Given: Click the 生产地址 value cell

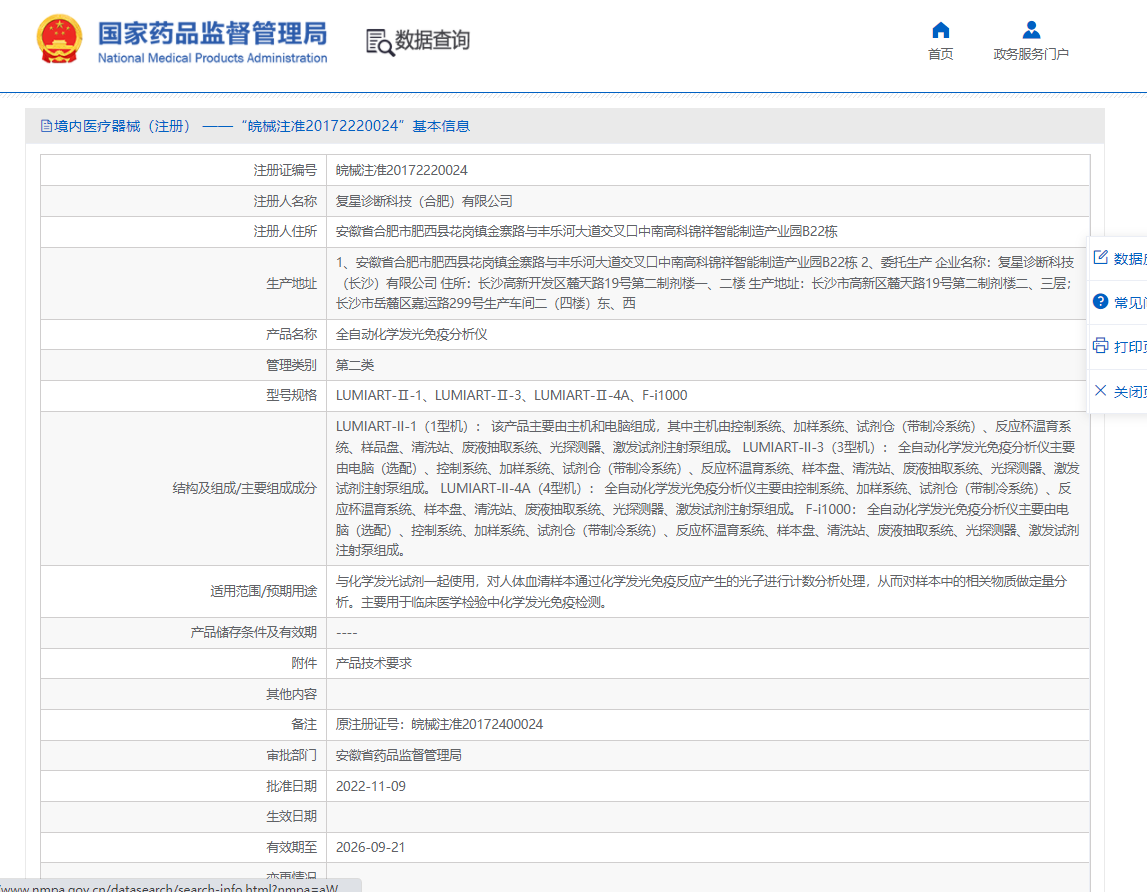Looking at the screenshot, I should pyautogui.click(x=707, y=283).
